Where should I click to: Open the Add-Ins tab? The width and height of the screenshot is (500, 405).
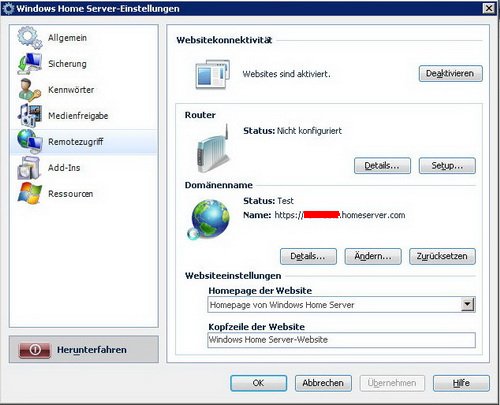coord(84,168)
